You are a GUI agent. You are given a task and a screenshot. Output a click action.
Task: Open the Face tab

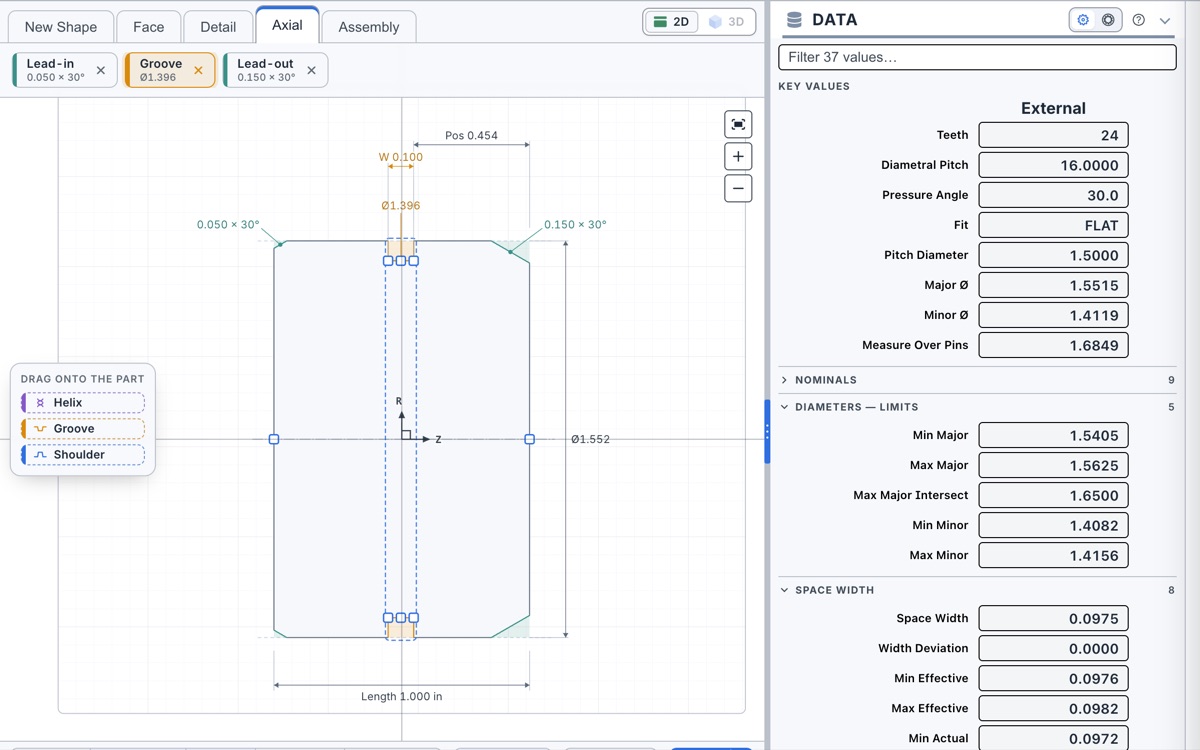point(149,27)
